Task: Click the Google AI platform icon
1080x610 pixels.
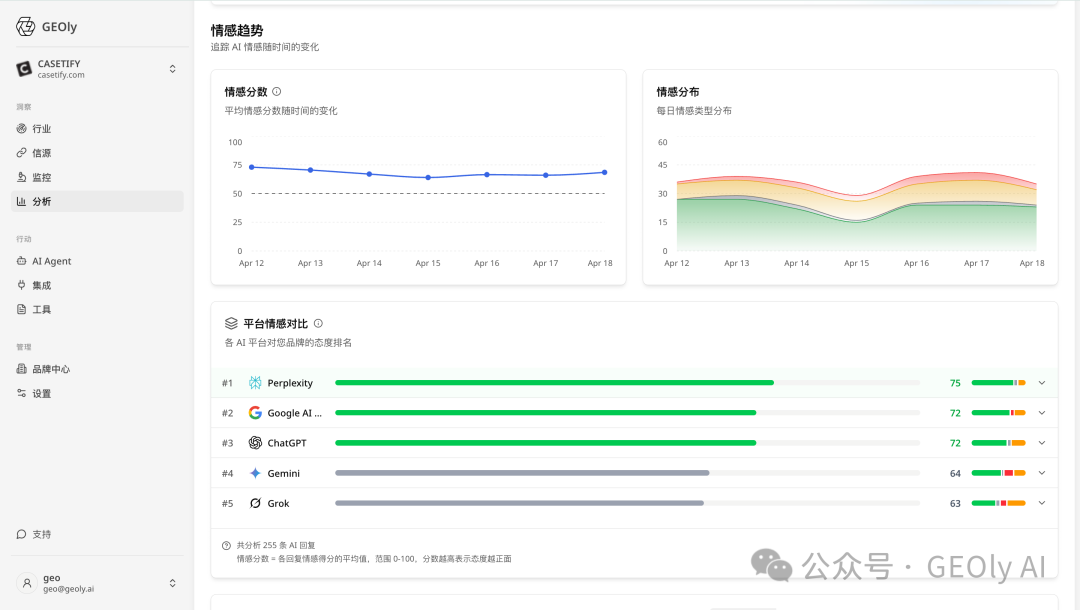Action: click(x=255, y=413)
